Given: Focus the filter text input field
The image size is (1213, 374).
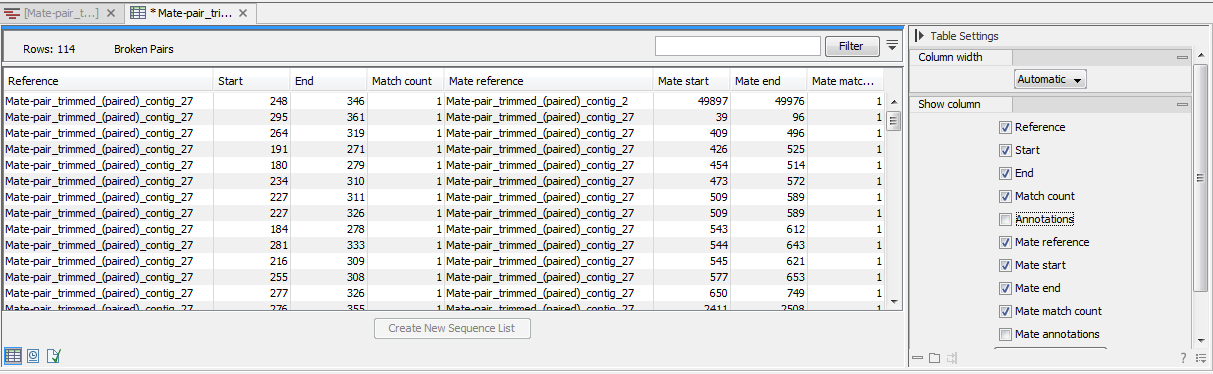Looking at the screenshot, I should tap(738, 46).
